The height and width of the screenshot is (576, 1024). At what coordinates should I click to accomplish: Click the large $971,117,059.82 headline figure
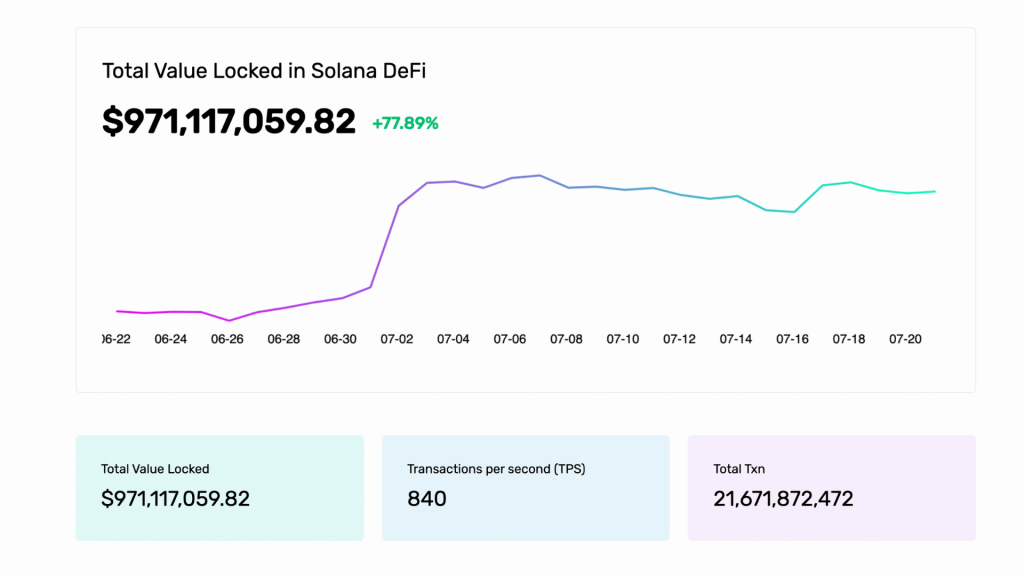click(229, 122)
